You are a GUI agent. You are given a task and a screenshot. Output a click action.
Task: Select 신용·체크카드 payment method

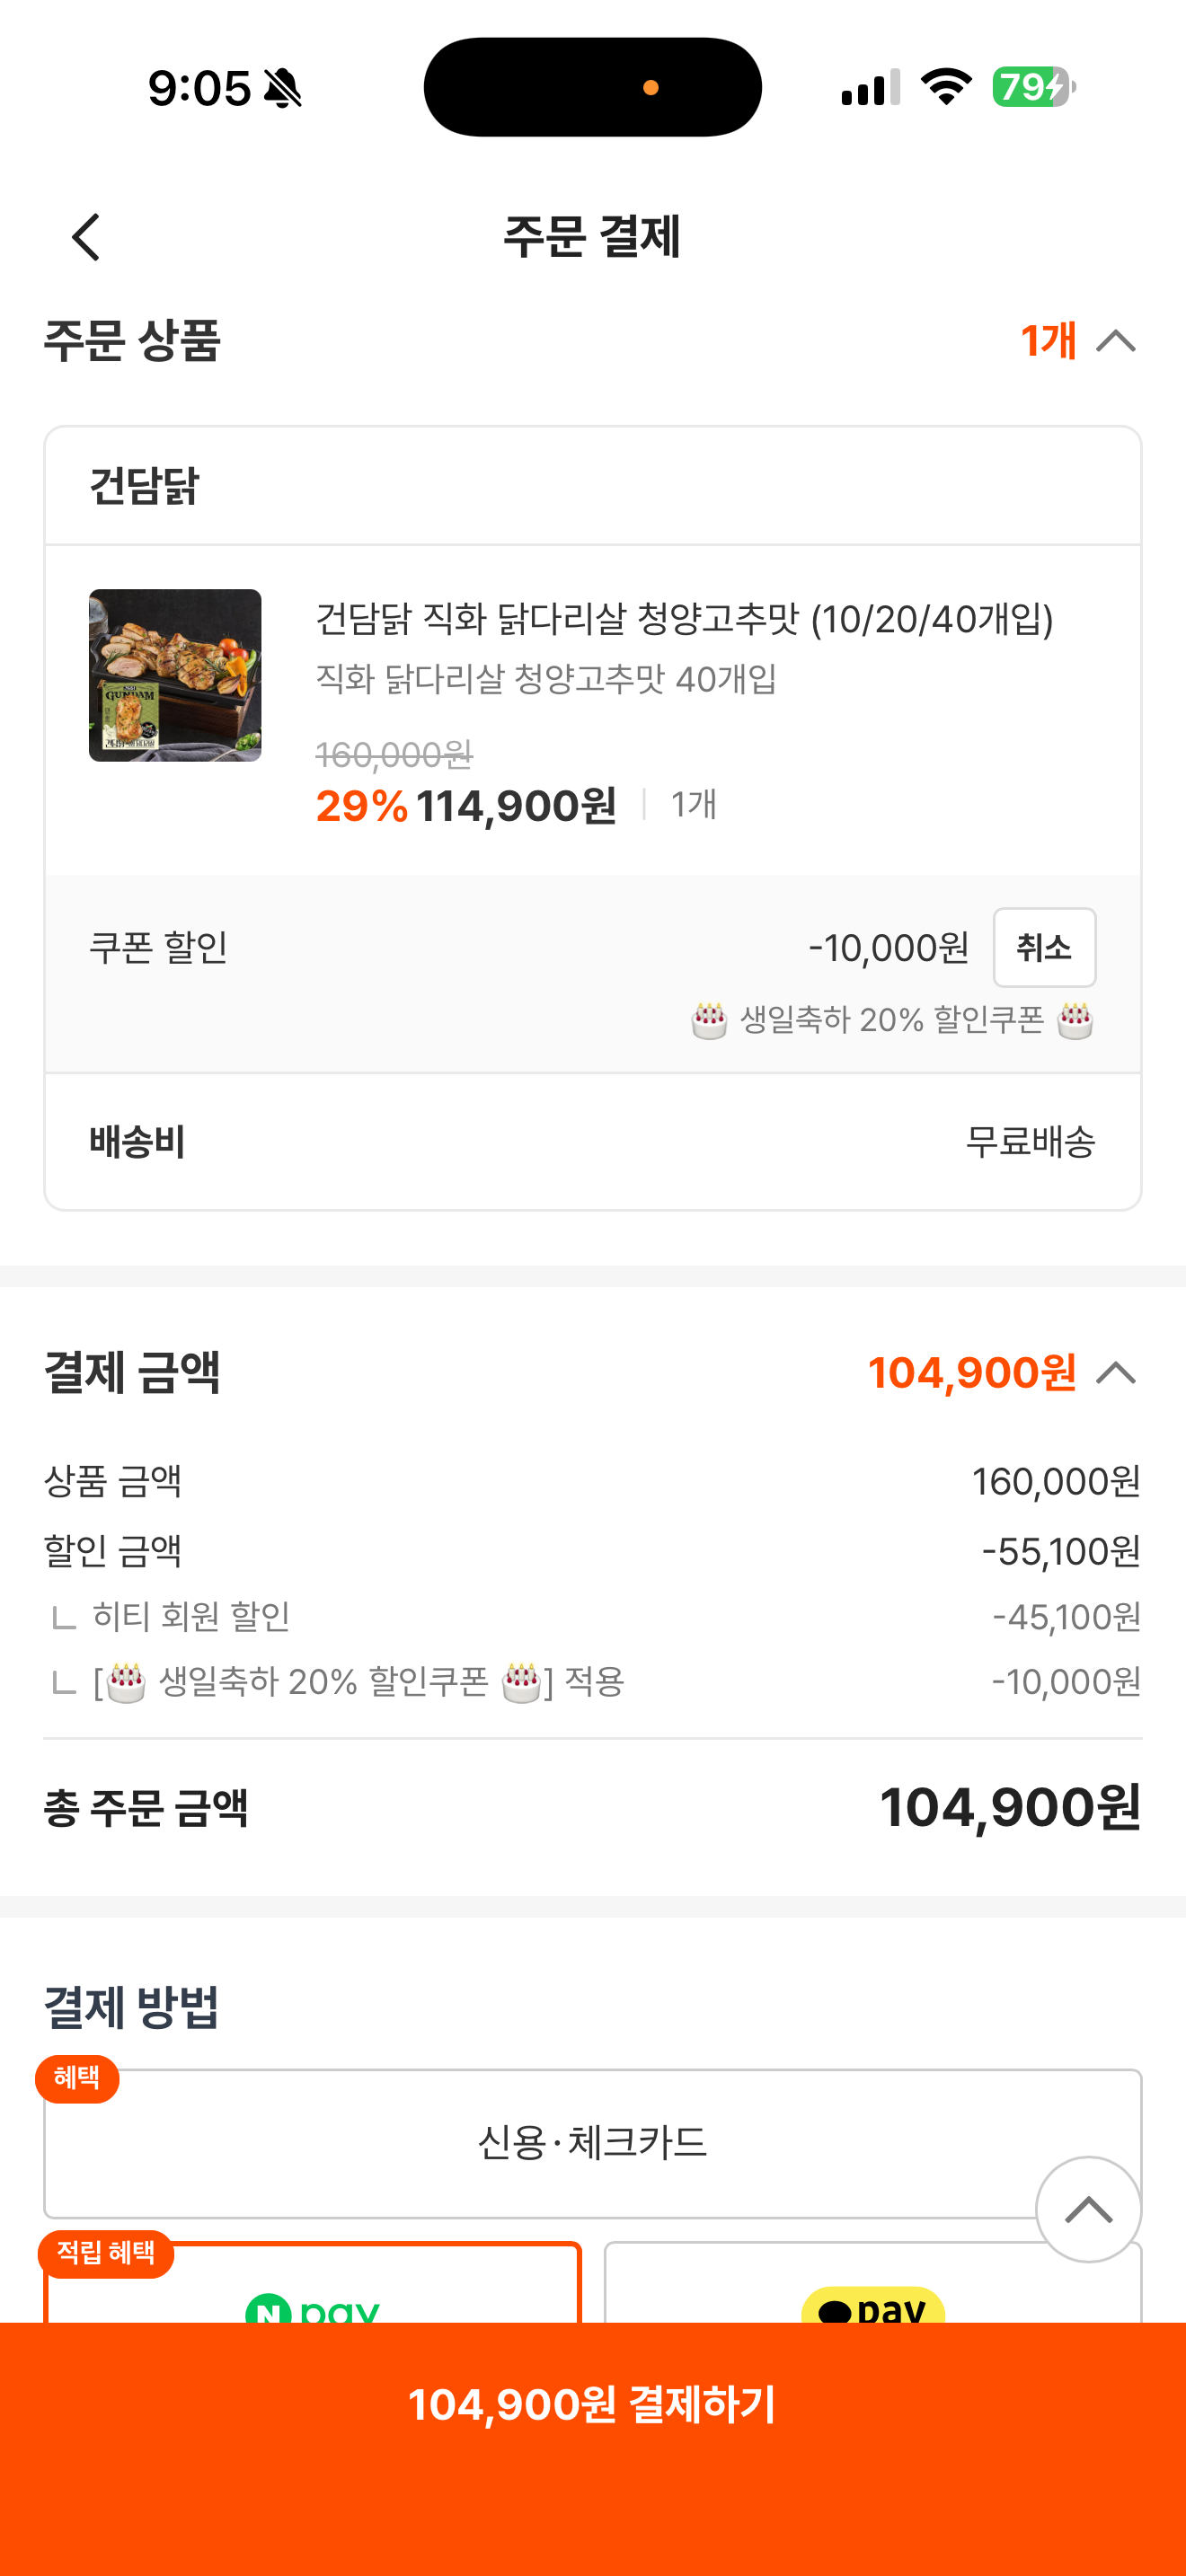592,2143
